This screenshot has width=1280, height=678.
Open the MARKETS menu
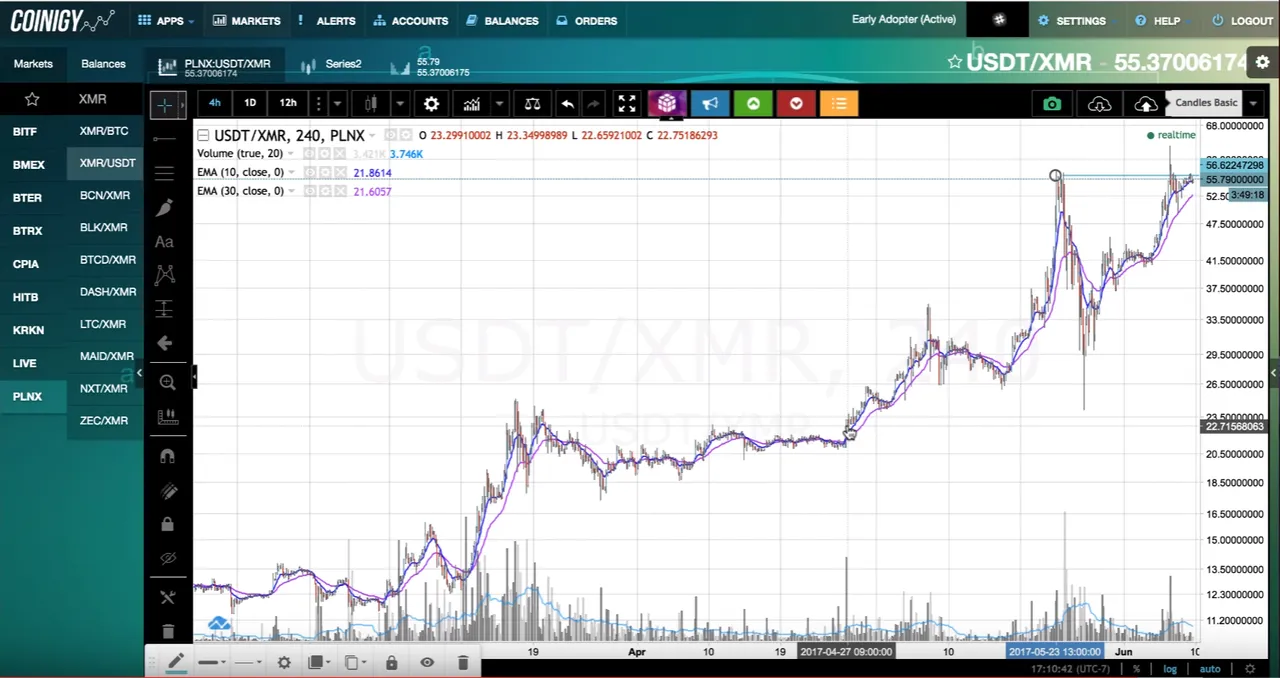coord(247,21)
